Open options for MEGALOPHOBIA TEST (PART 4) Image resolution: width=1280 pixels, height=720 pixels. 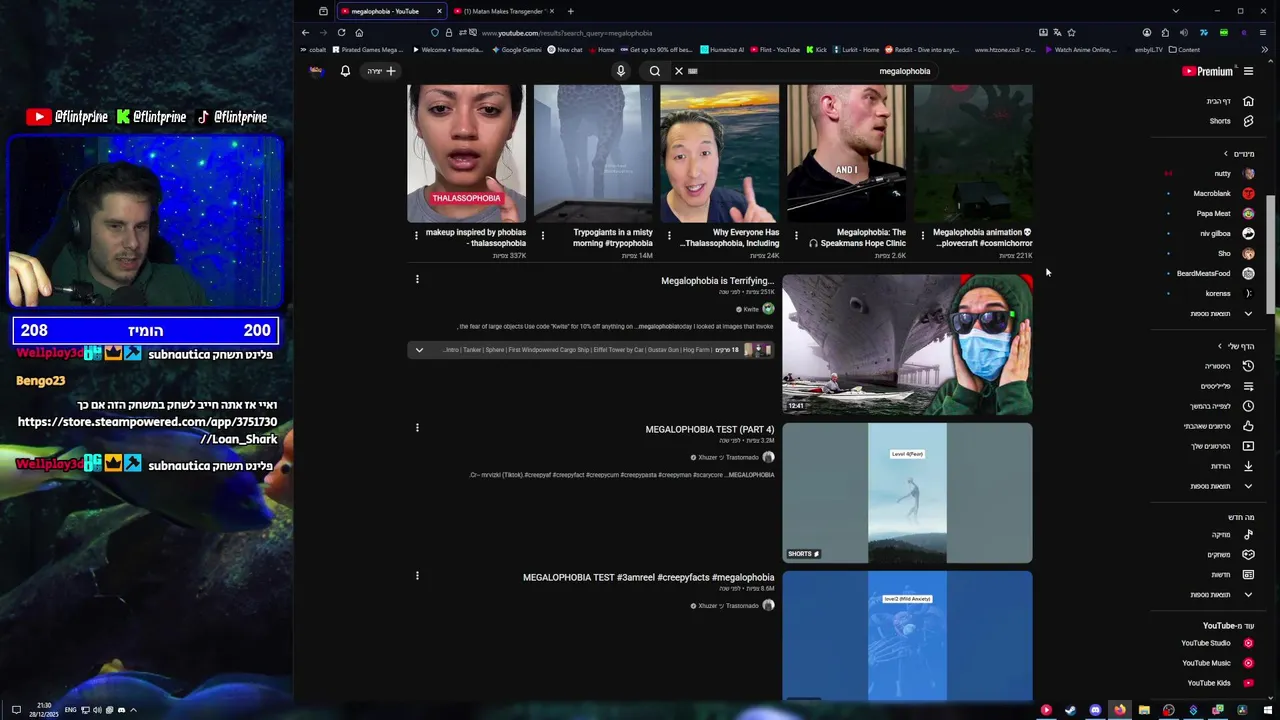417,427
